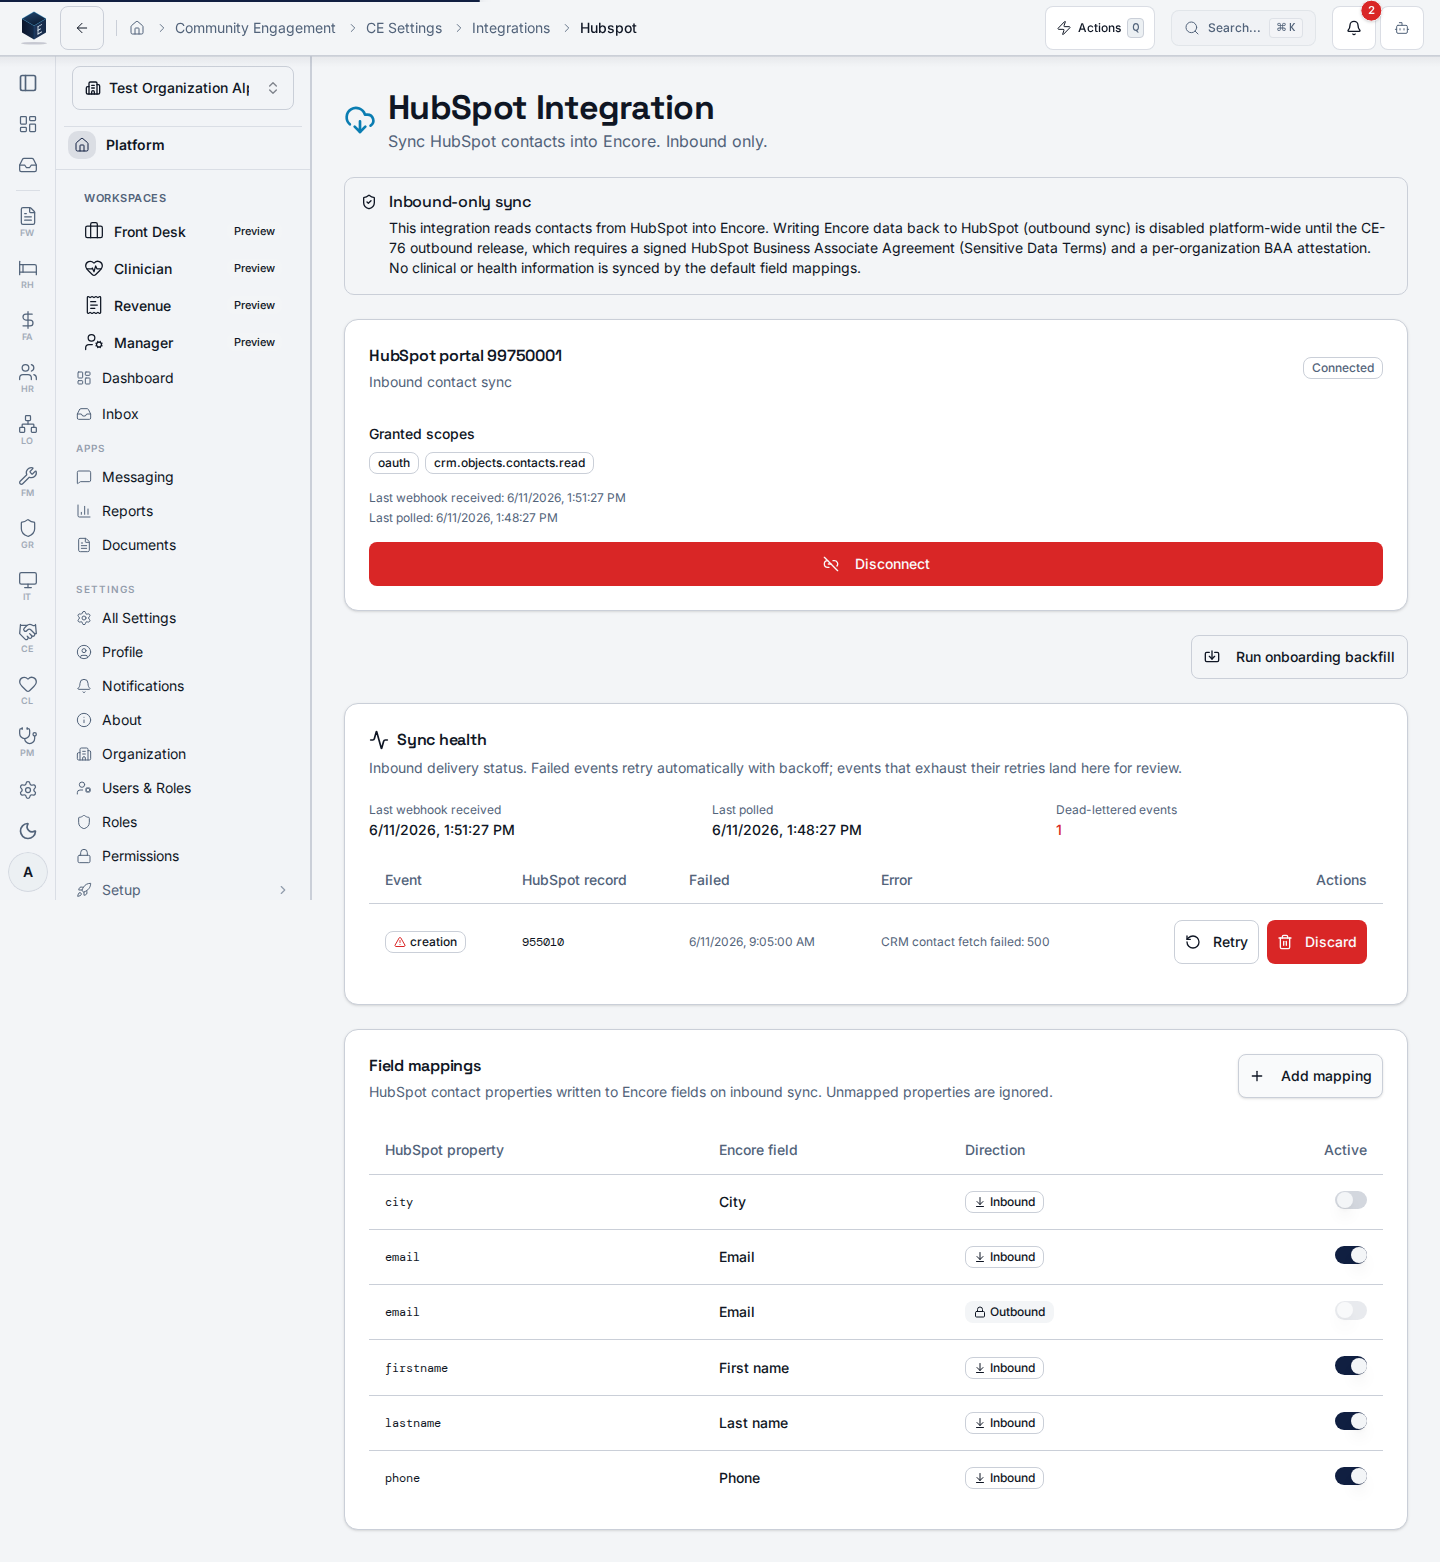Viewport: 1440px width, 1562px height.
Task: Open the FW document module icon
Action: [x=28, y=221]
